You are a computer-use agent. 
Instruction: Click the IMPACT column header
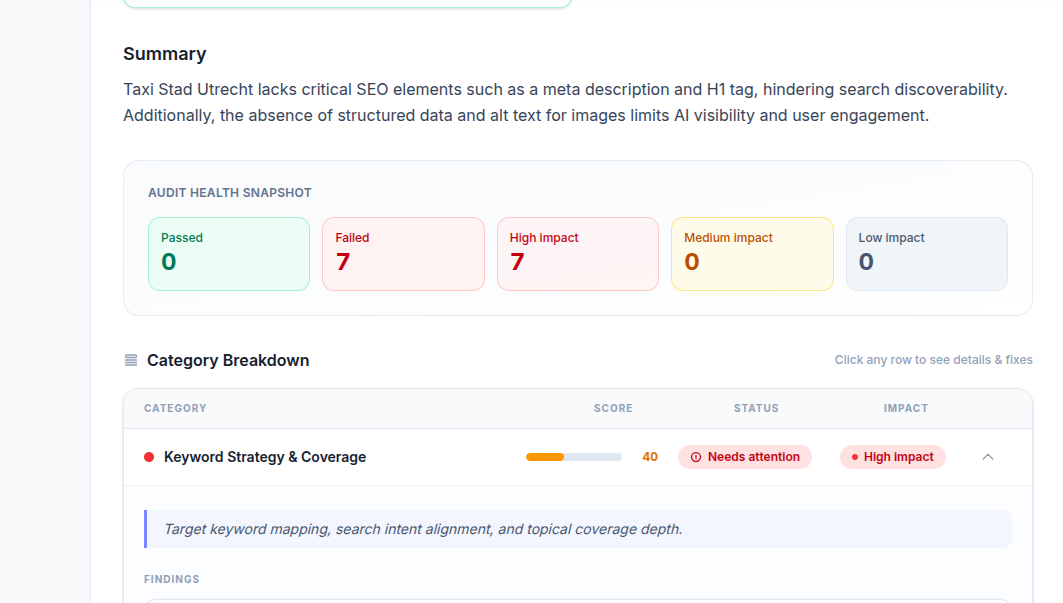pyautogui.click(x=906, y=408)
